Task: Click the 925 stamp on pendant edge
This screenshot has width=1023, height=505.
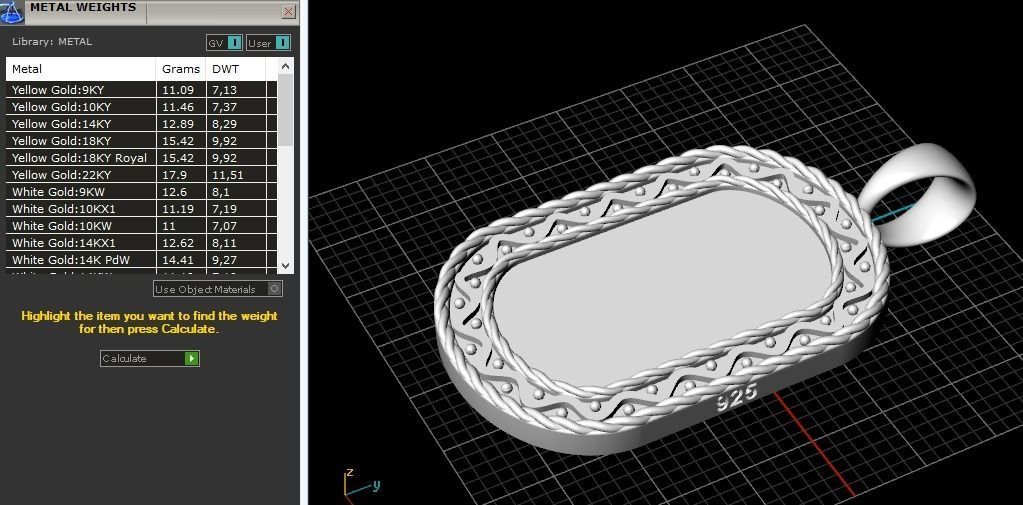Action: [737, 396]
